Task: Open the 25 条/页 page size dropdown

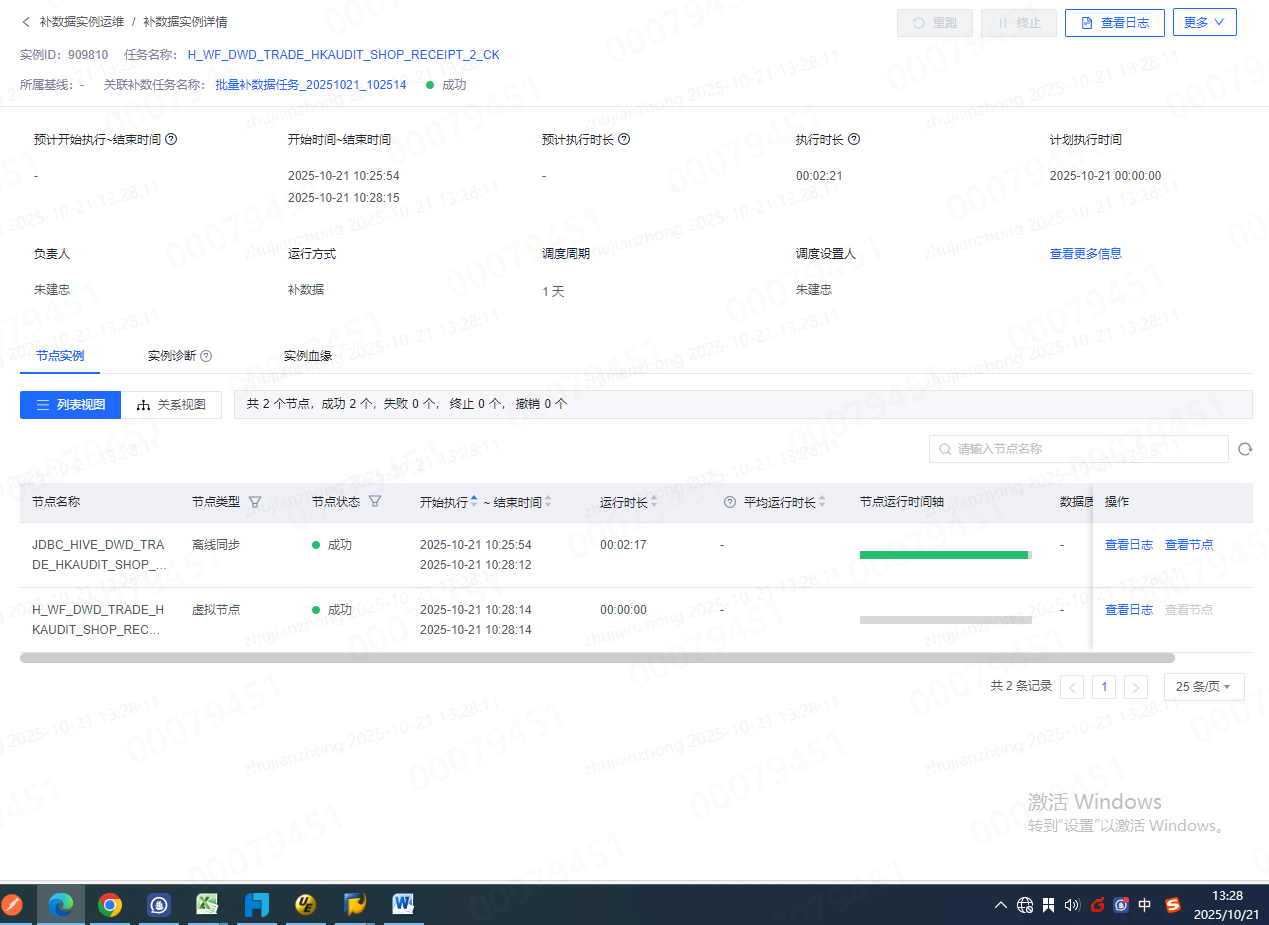Action: [x=1204, y=687]
